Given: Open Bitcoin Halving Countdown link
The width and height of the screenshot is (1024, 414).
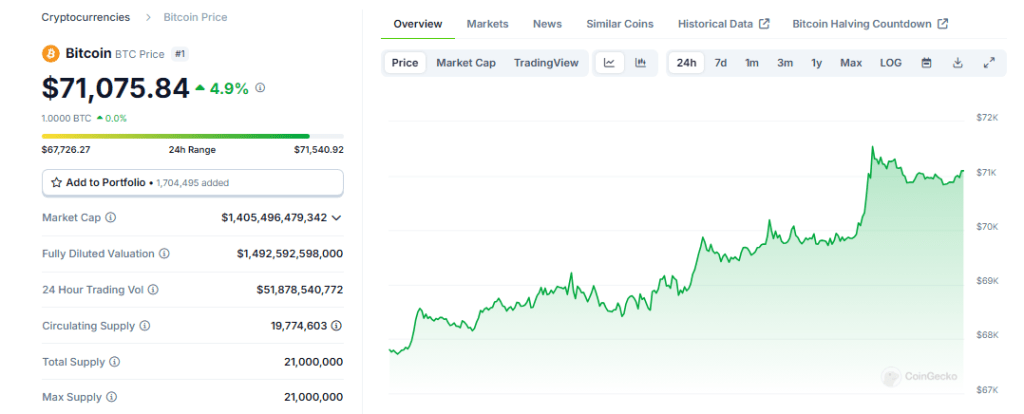Looking at the screenshot, I should [869, 24].
